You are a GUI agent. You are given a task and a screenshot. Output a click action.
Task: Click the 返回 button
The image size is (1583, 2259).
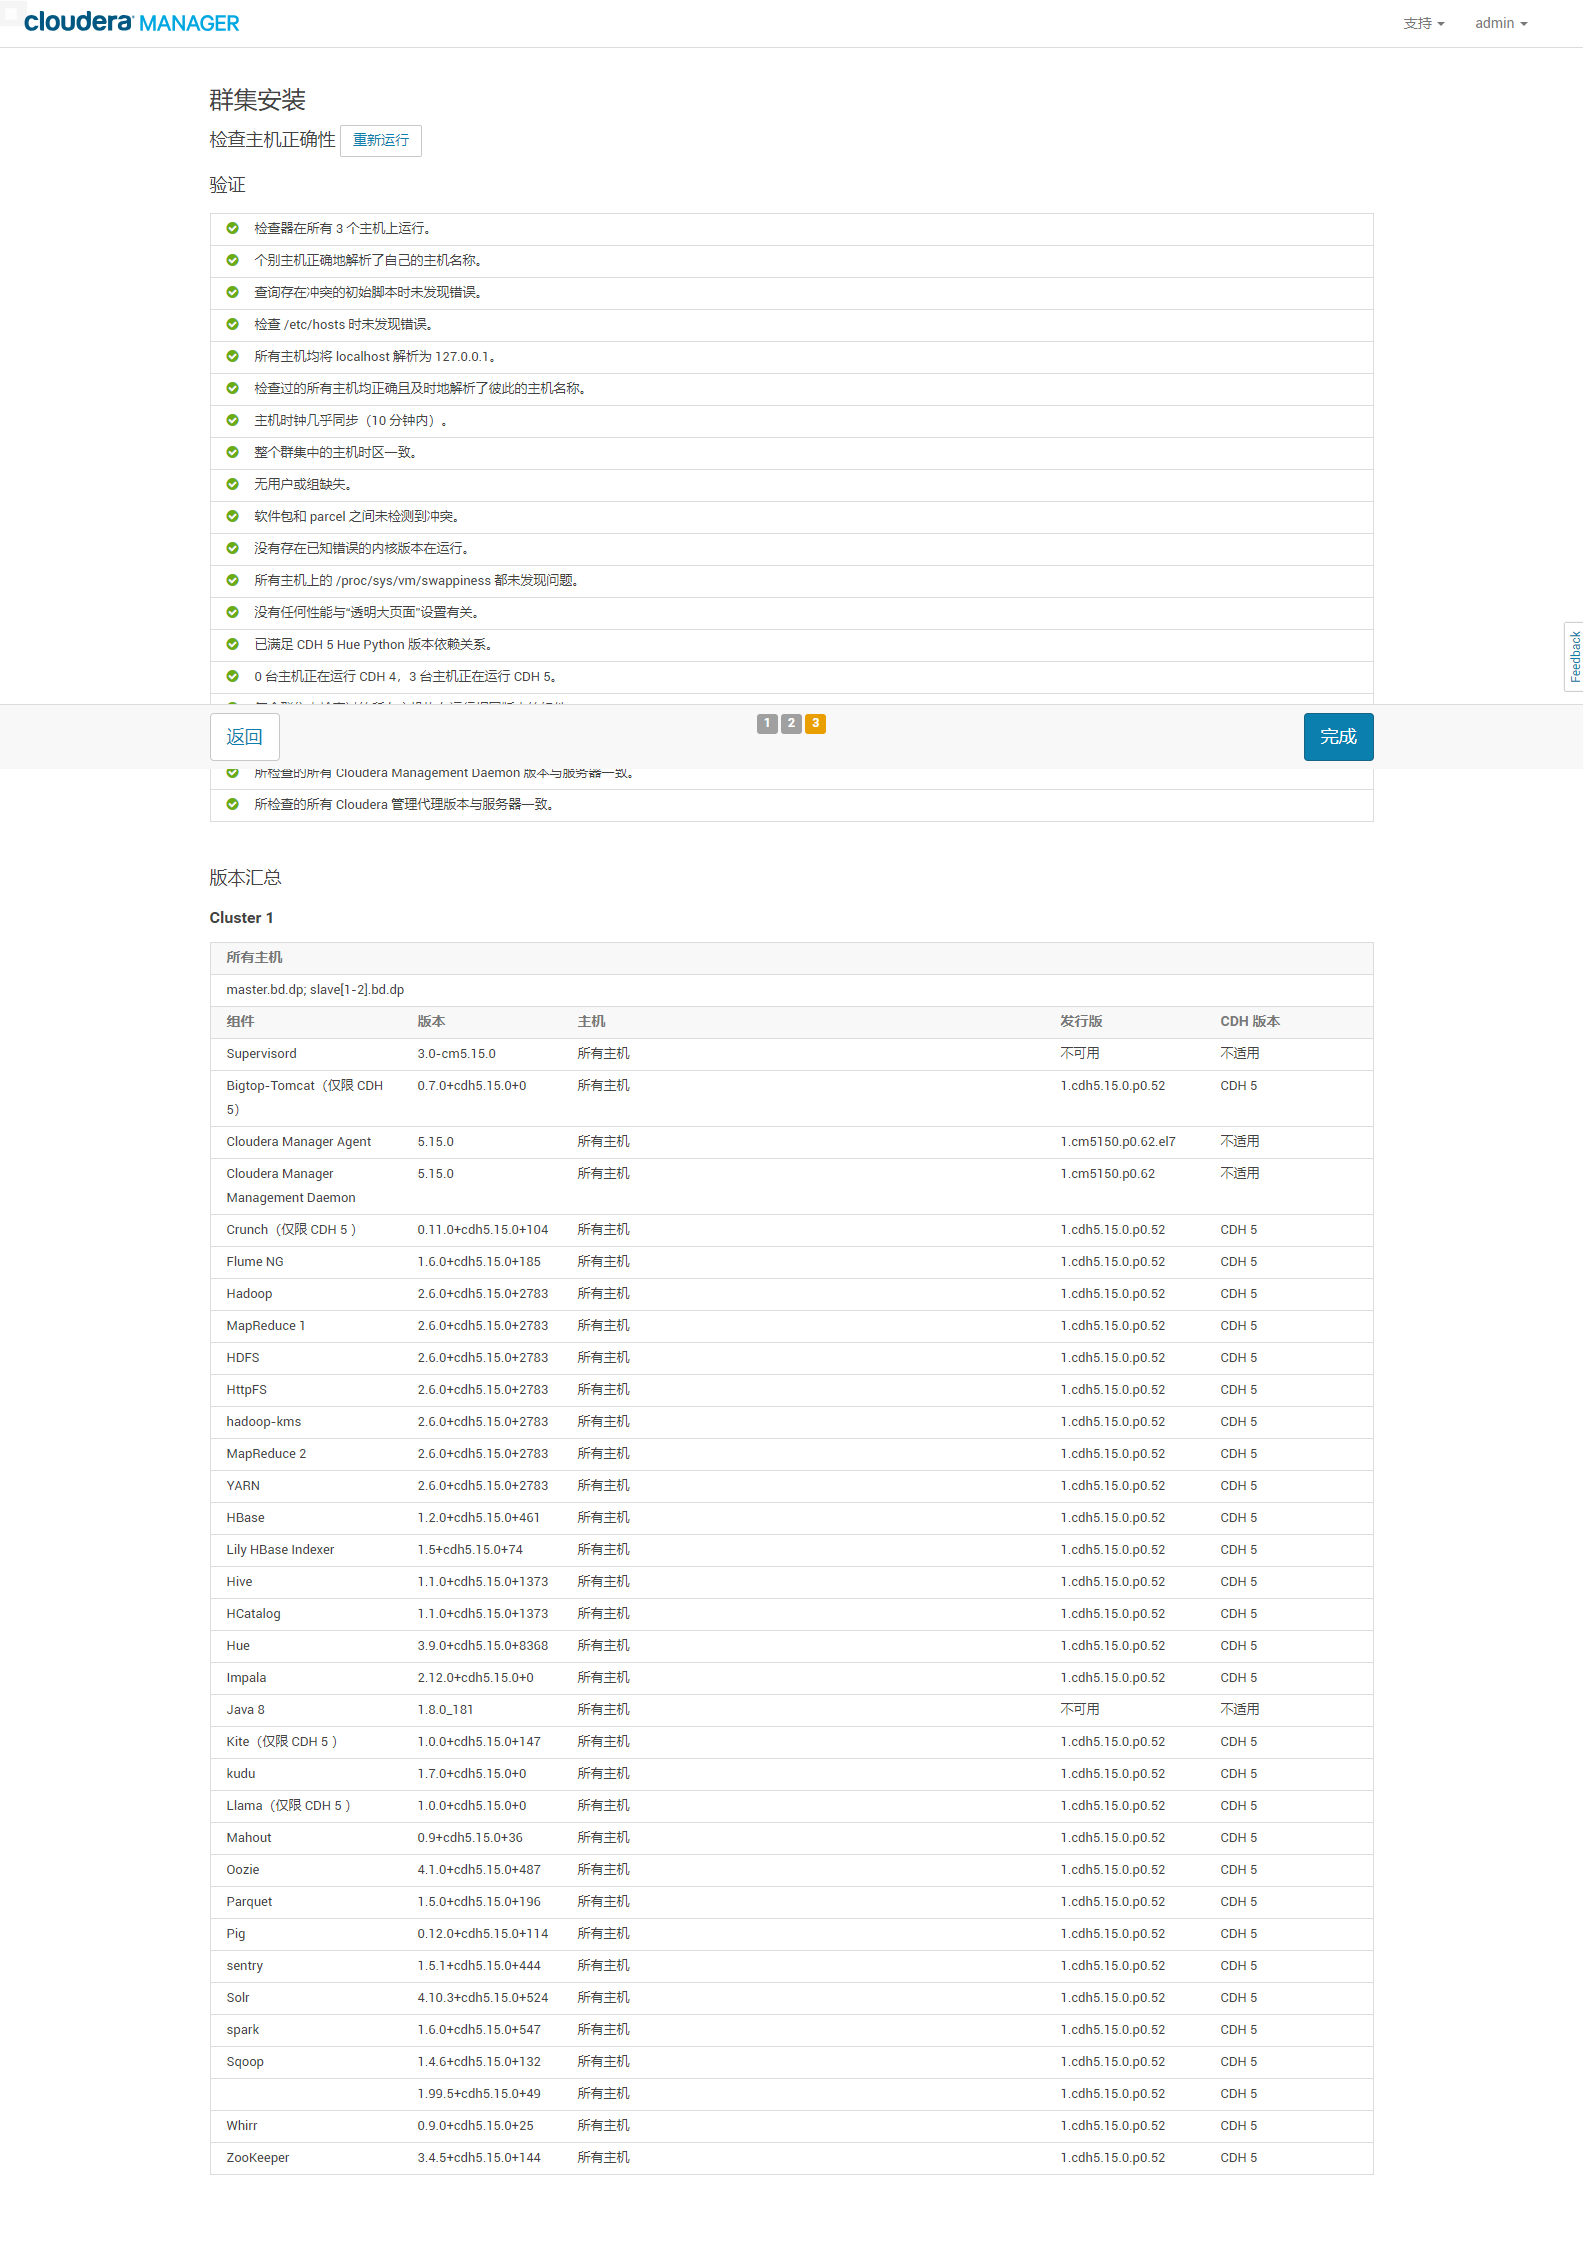[x=244, y=737]
